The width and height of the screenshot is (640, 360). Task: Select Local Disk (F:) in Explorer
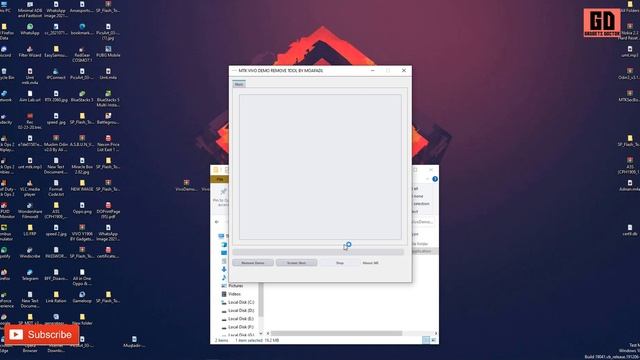[241, 327]
